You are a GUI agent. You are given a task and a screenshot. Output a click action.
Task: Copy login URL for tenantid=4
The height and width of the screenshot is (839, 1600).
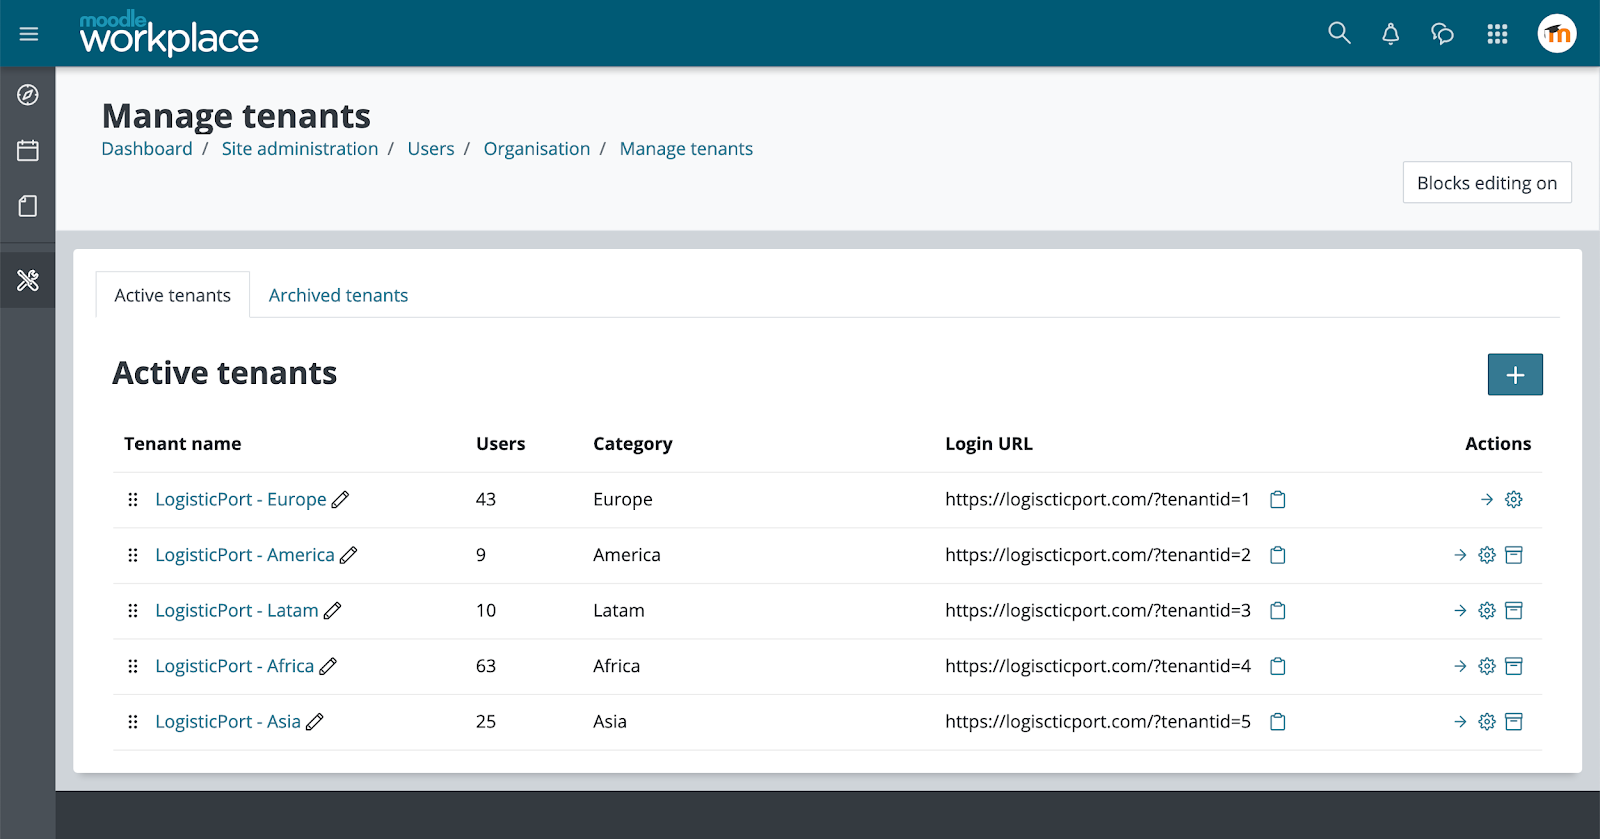(1277, 666)
